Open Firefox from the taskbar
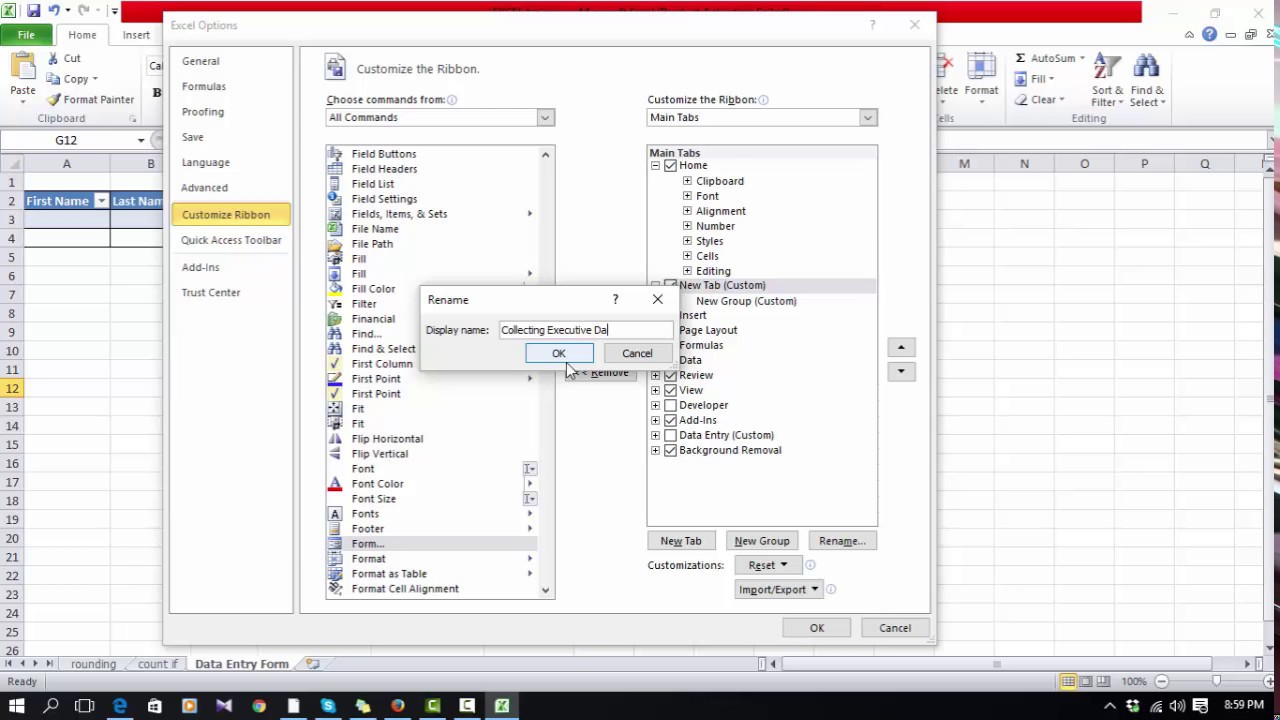Viewport: 1280px width, 720px height. [397, 707]
